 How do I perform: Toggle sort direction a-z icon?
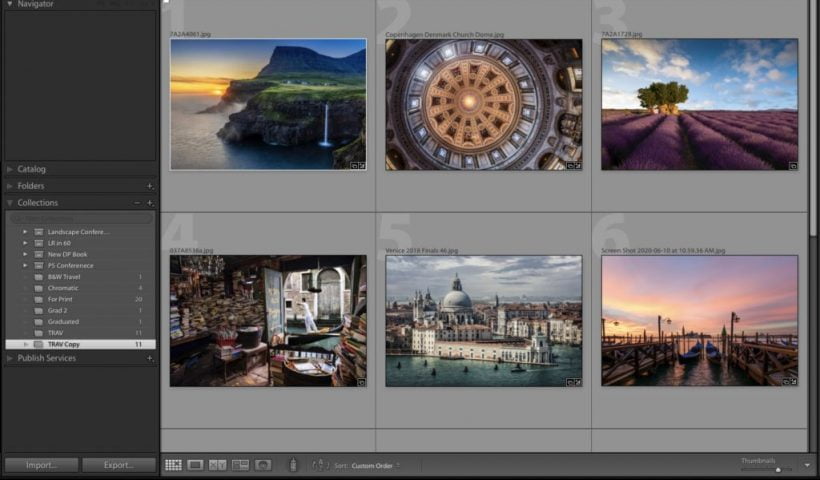[320, 465]
